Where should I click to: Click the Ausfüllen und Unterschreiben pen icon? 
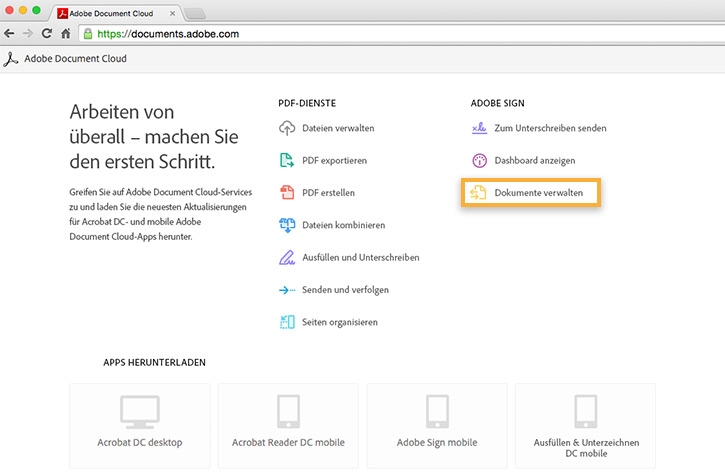click(287, 257)
